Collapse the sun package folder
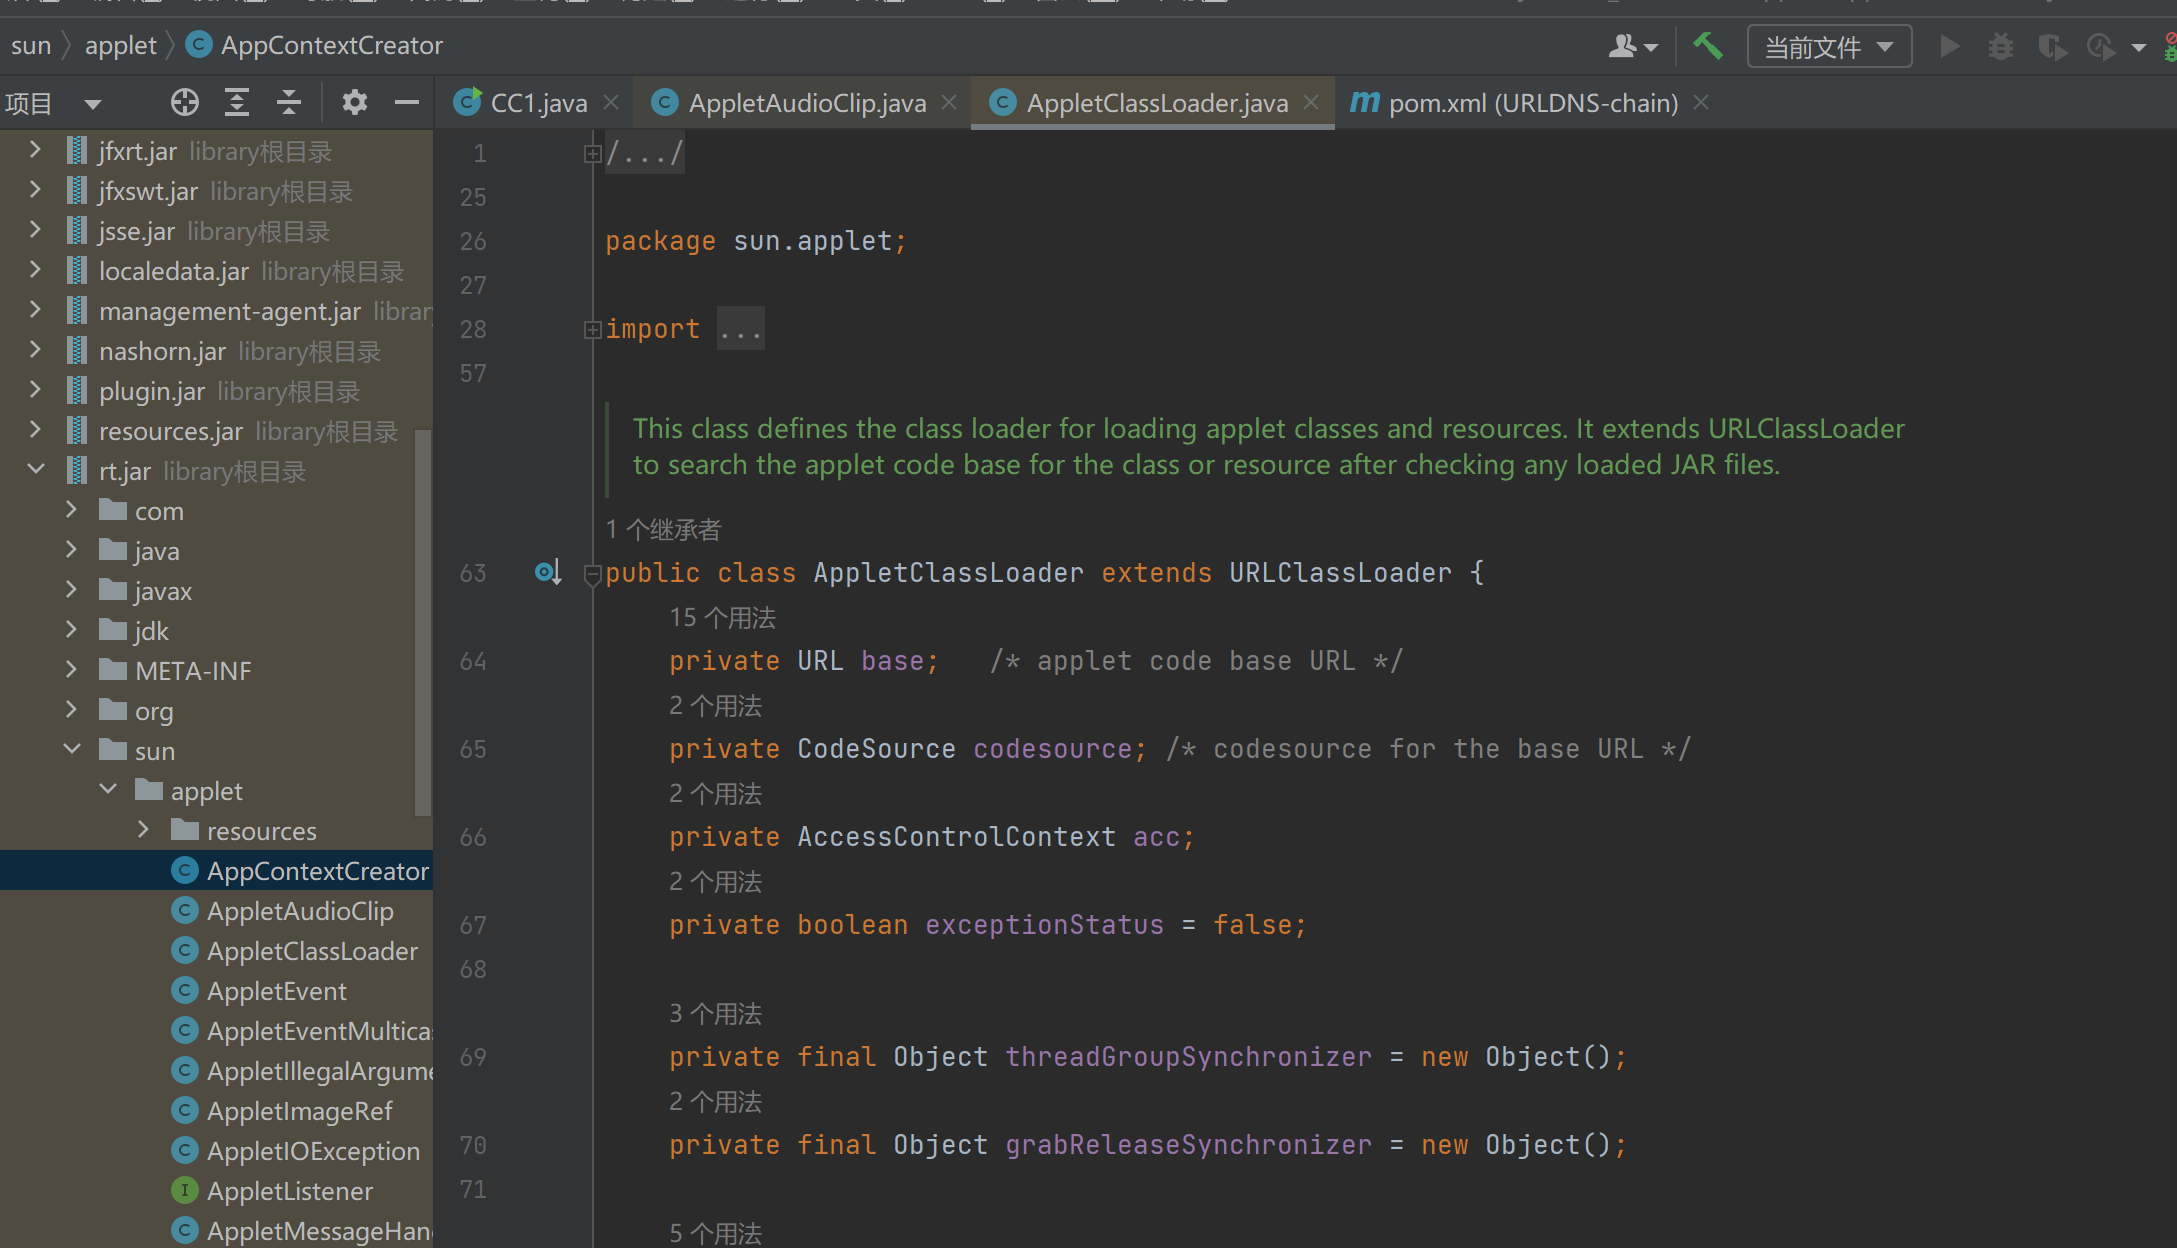The width and height of the screenshot is (2177, 1248). 71,749
